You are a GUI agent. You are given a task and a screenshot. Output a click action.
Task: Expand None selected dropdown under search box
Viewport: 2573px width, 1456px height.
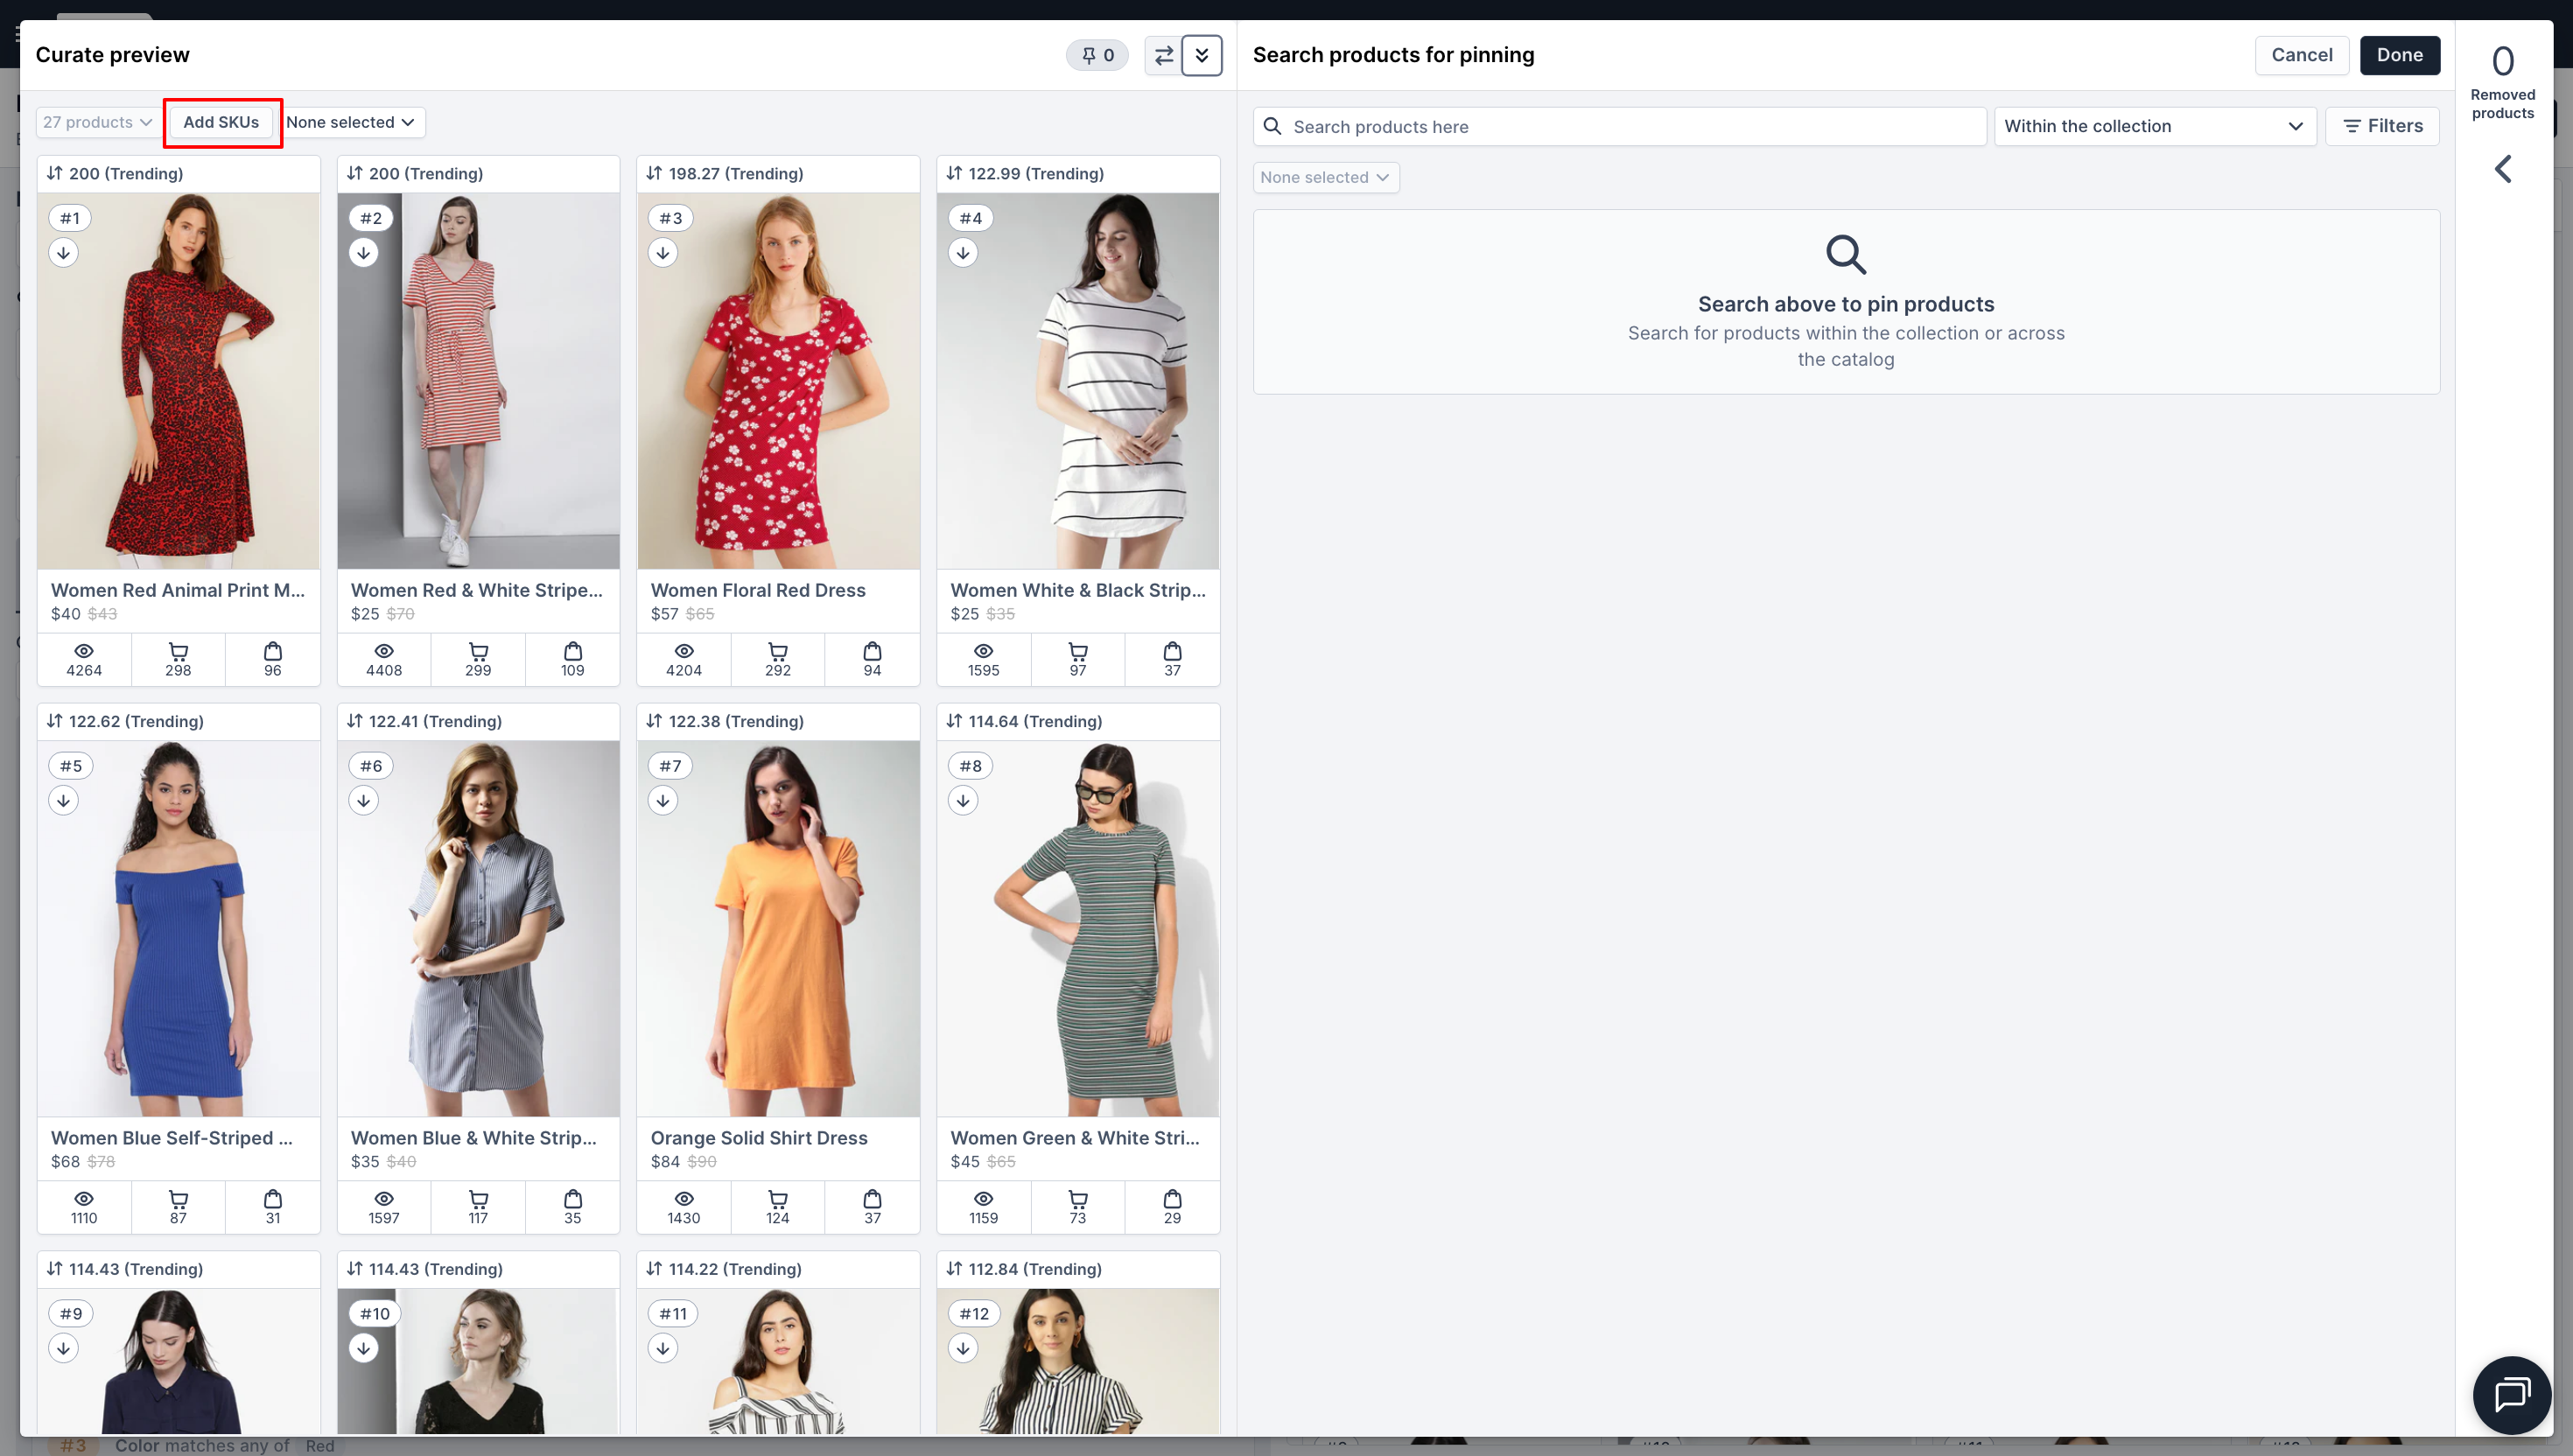[x=1325, y=177]
